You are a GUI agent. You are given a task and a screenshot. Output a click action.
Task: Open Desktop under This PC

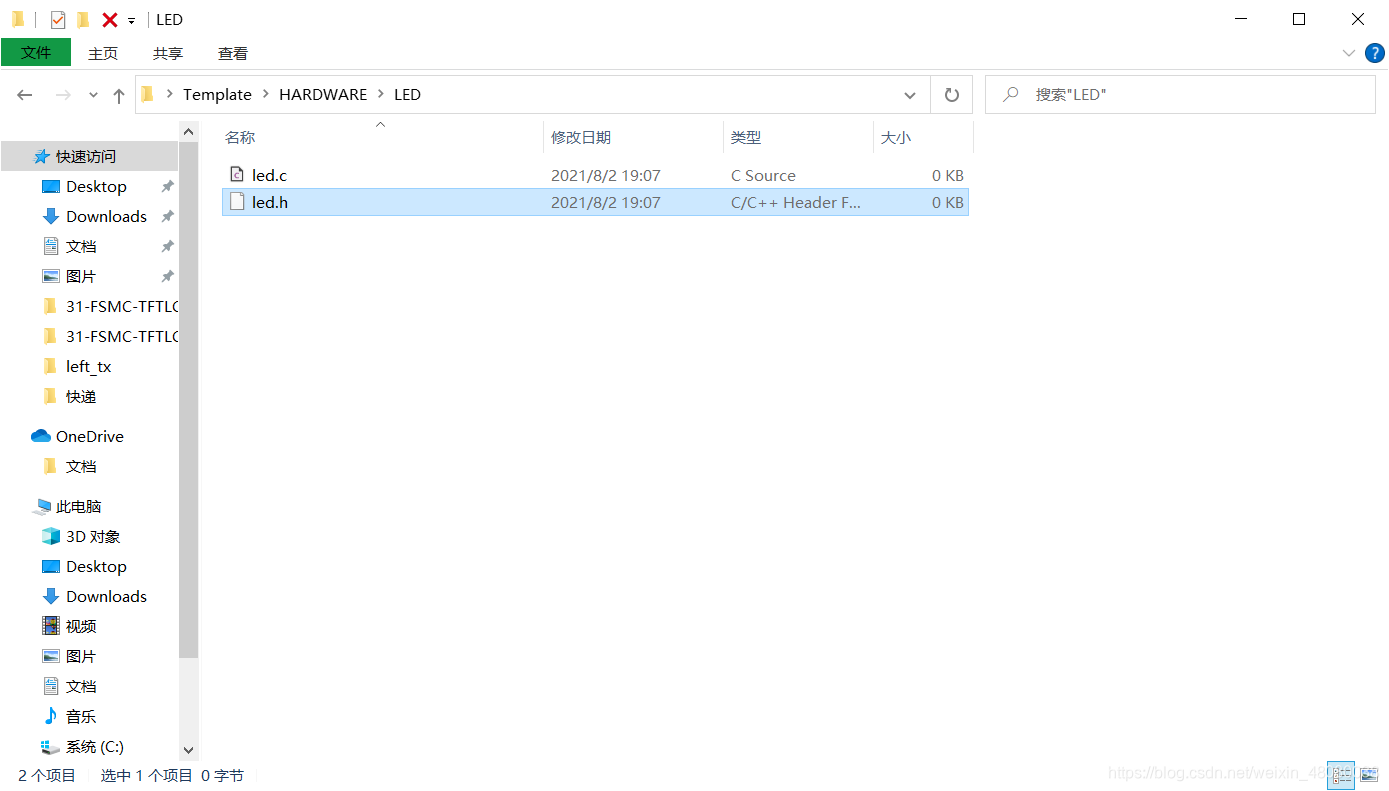click(96, 567)
